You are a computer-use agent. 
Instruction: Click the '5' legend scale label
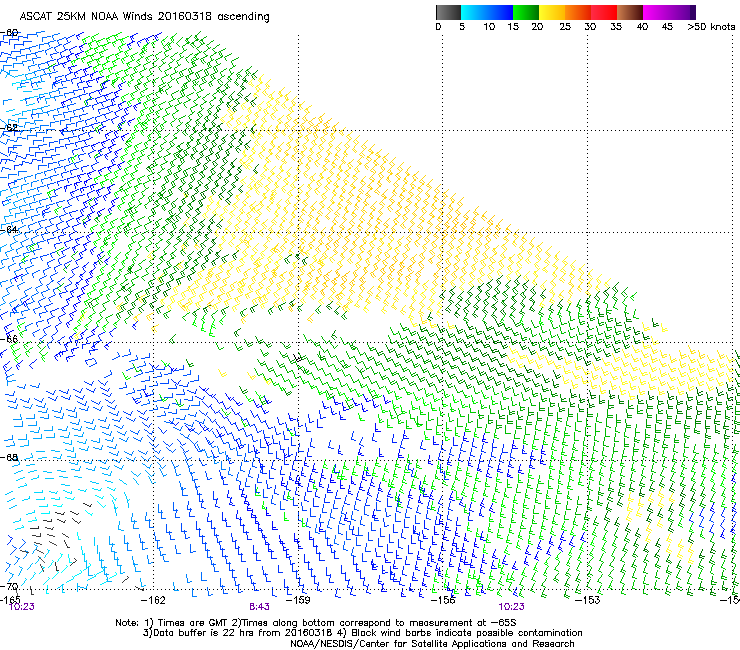coord(462,27)
